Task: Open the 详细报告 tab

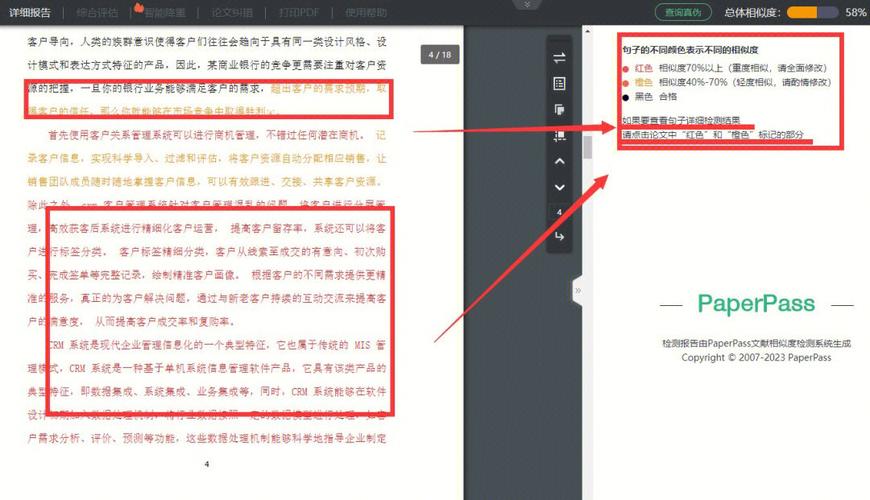Action: [30, 12]
